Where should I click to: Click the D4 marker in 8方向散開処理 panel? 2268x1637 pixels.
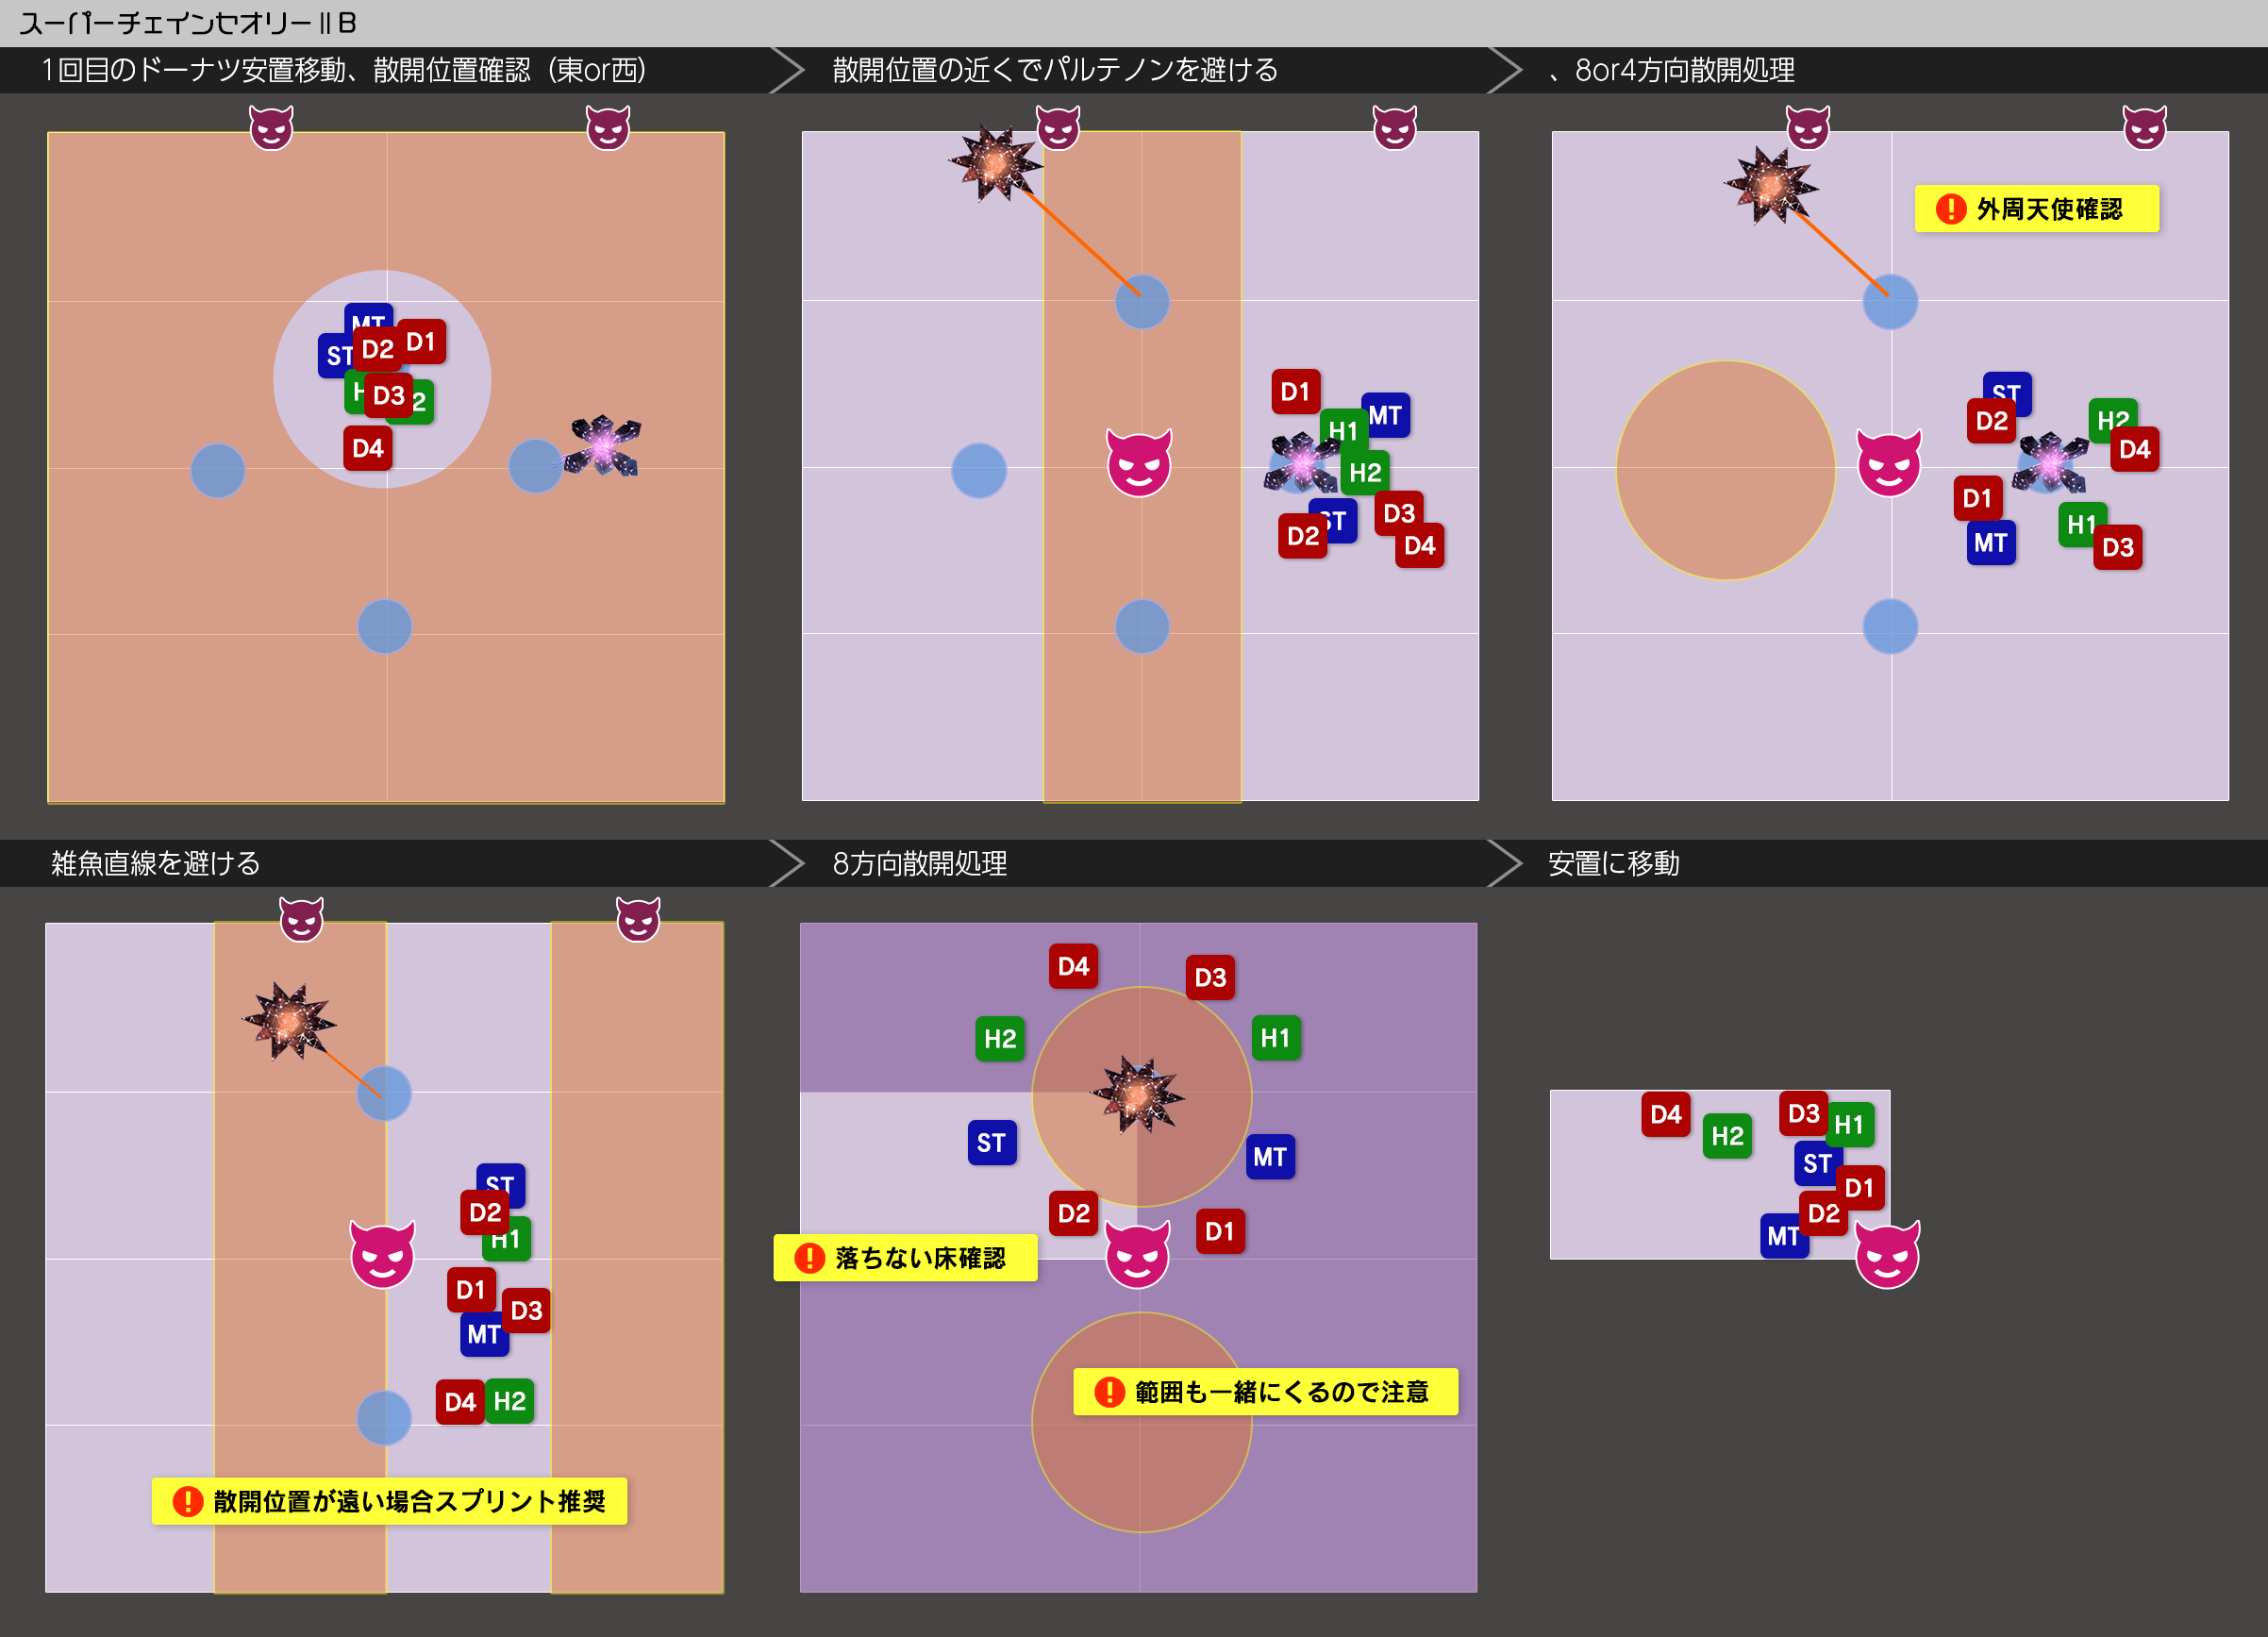tap(1073, 966)
